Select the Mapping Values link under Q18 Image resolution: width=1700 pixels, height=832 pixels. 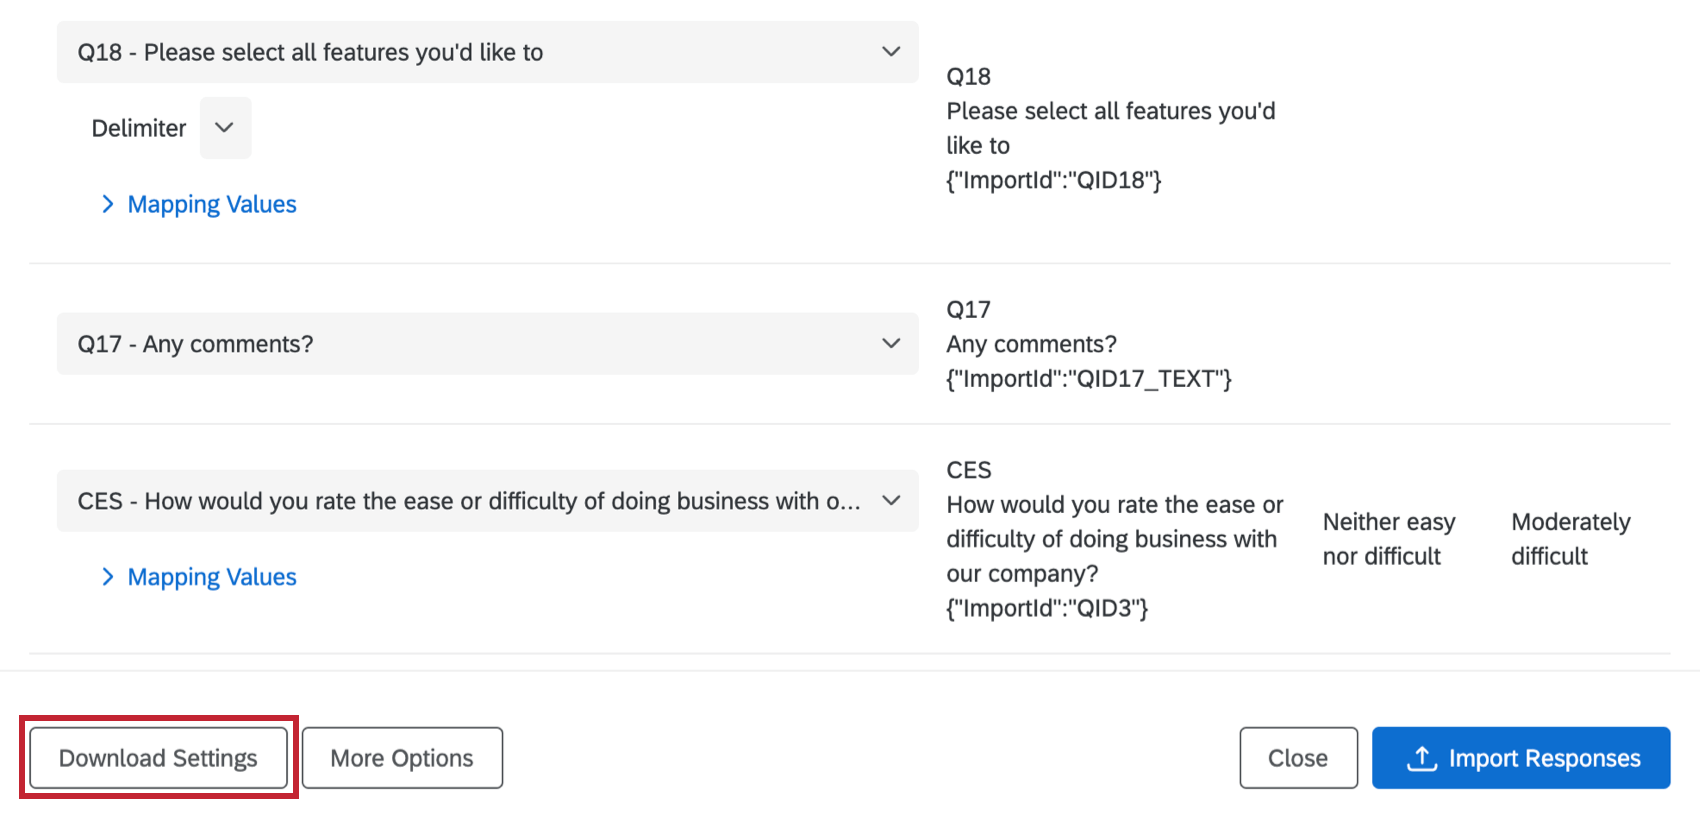(211, 204)
